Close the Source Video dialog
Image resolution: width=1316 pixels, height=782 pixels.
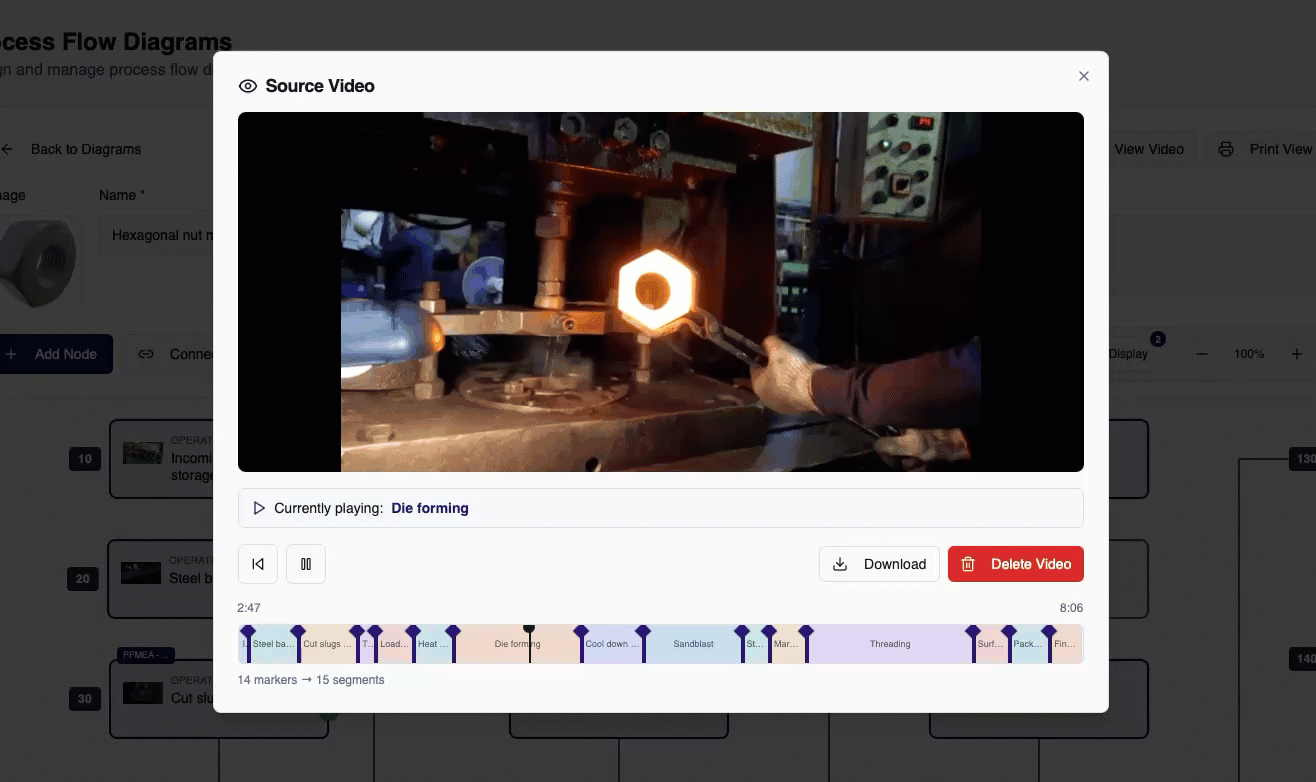point(1084,76)
